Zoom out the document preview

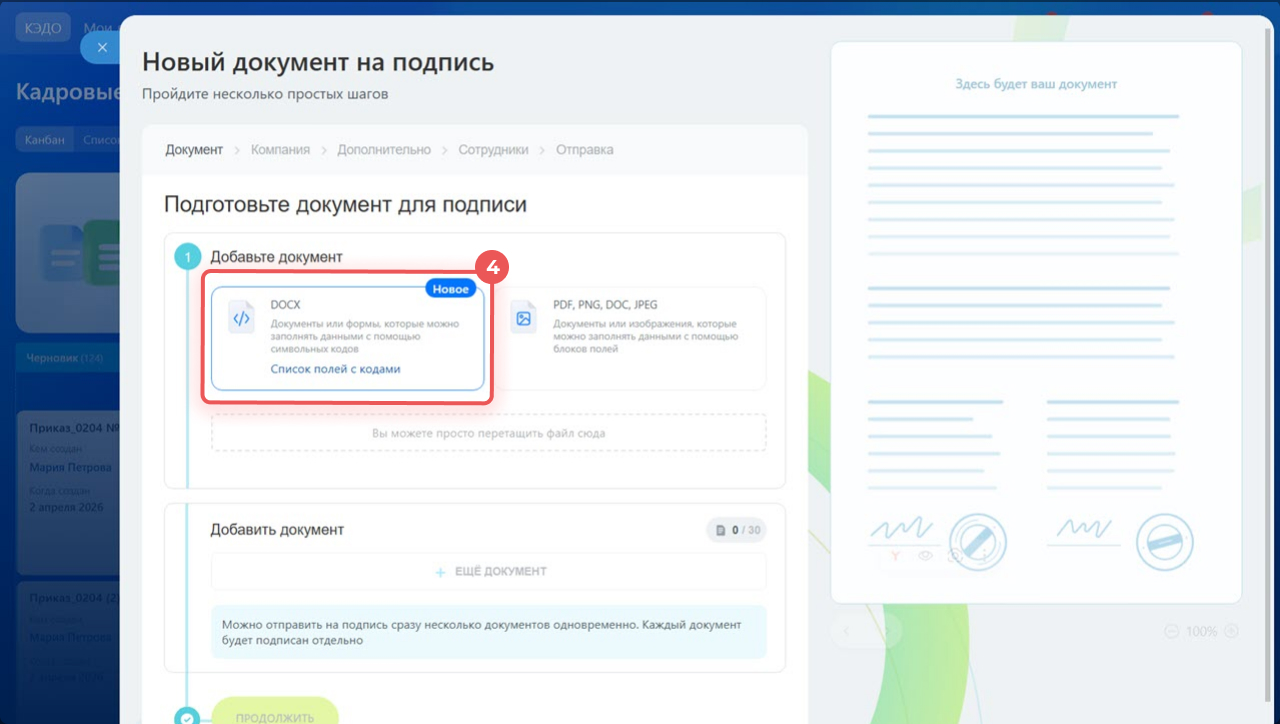coord(1171,631)
